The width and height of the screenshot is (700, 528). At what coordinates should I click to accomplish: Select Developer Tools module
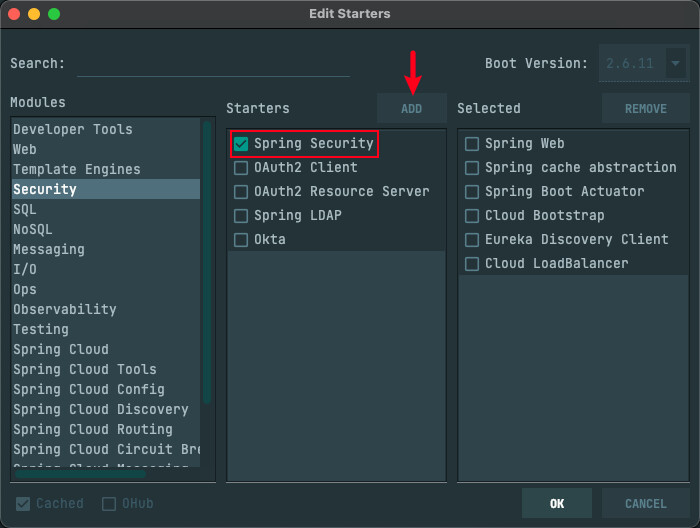click(x=106, y=129)
